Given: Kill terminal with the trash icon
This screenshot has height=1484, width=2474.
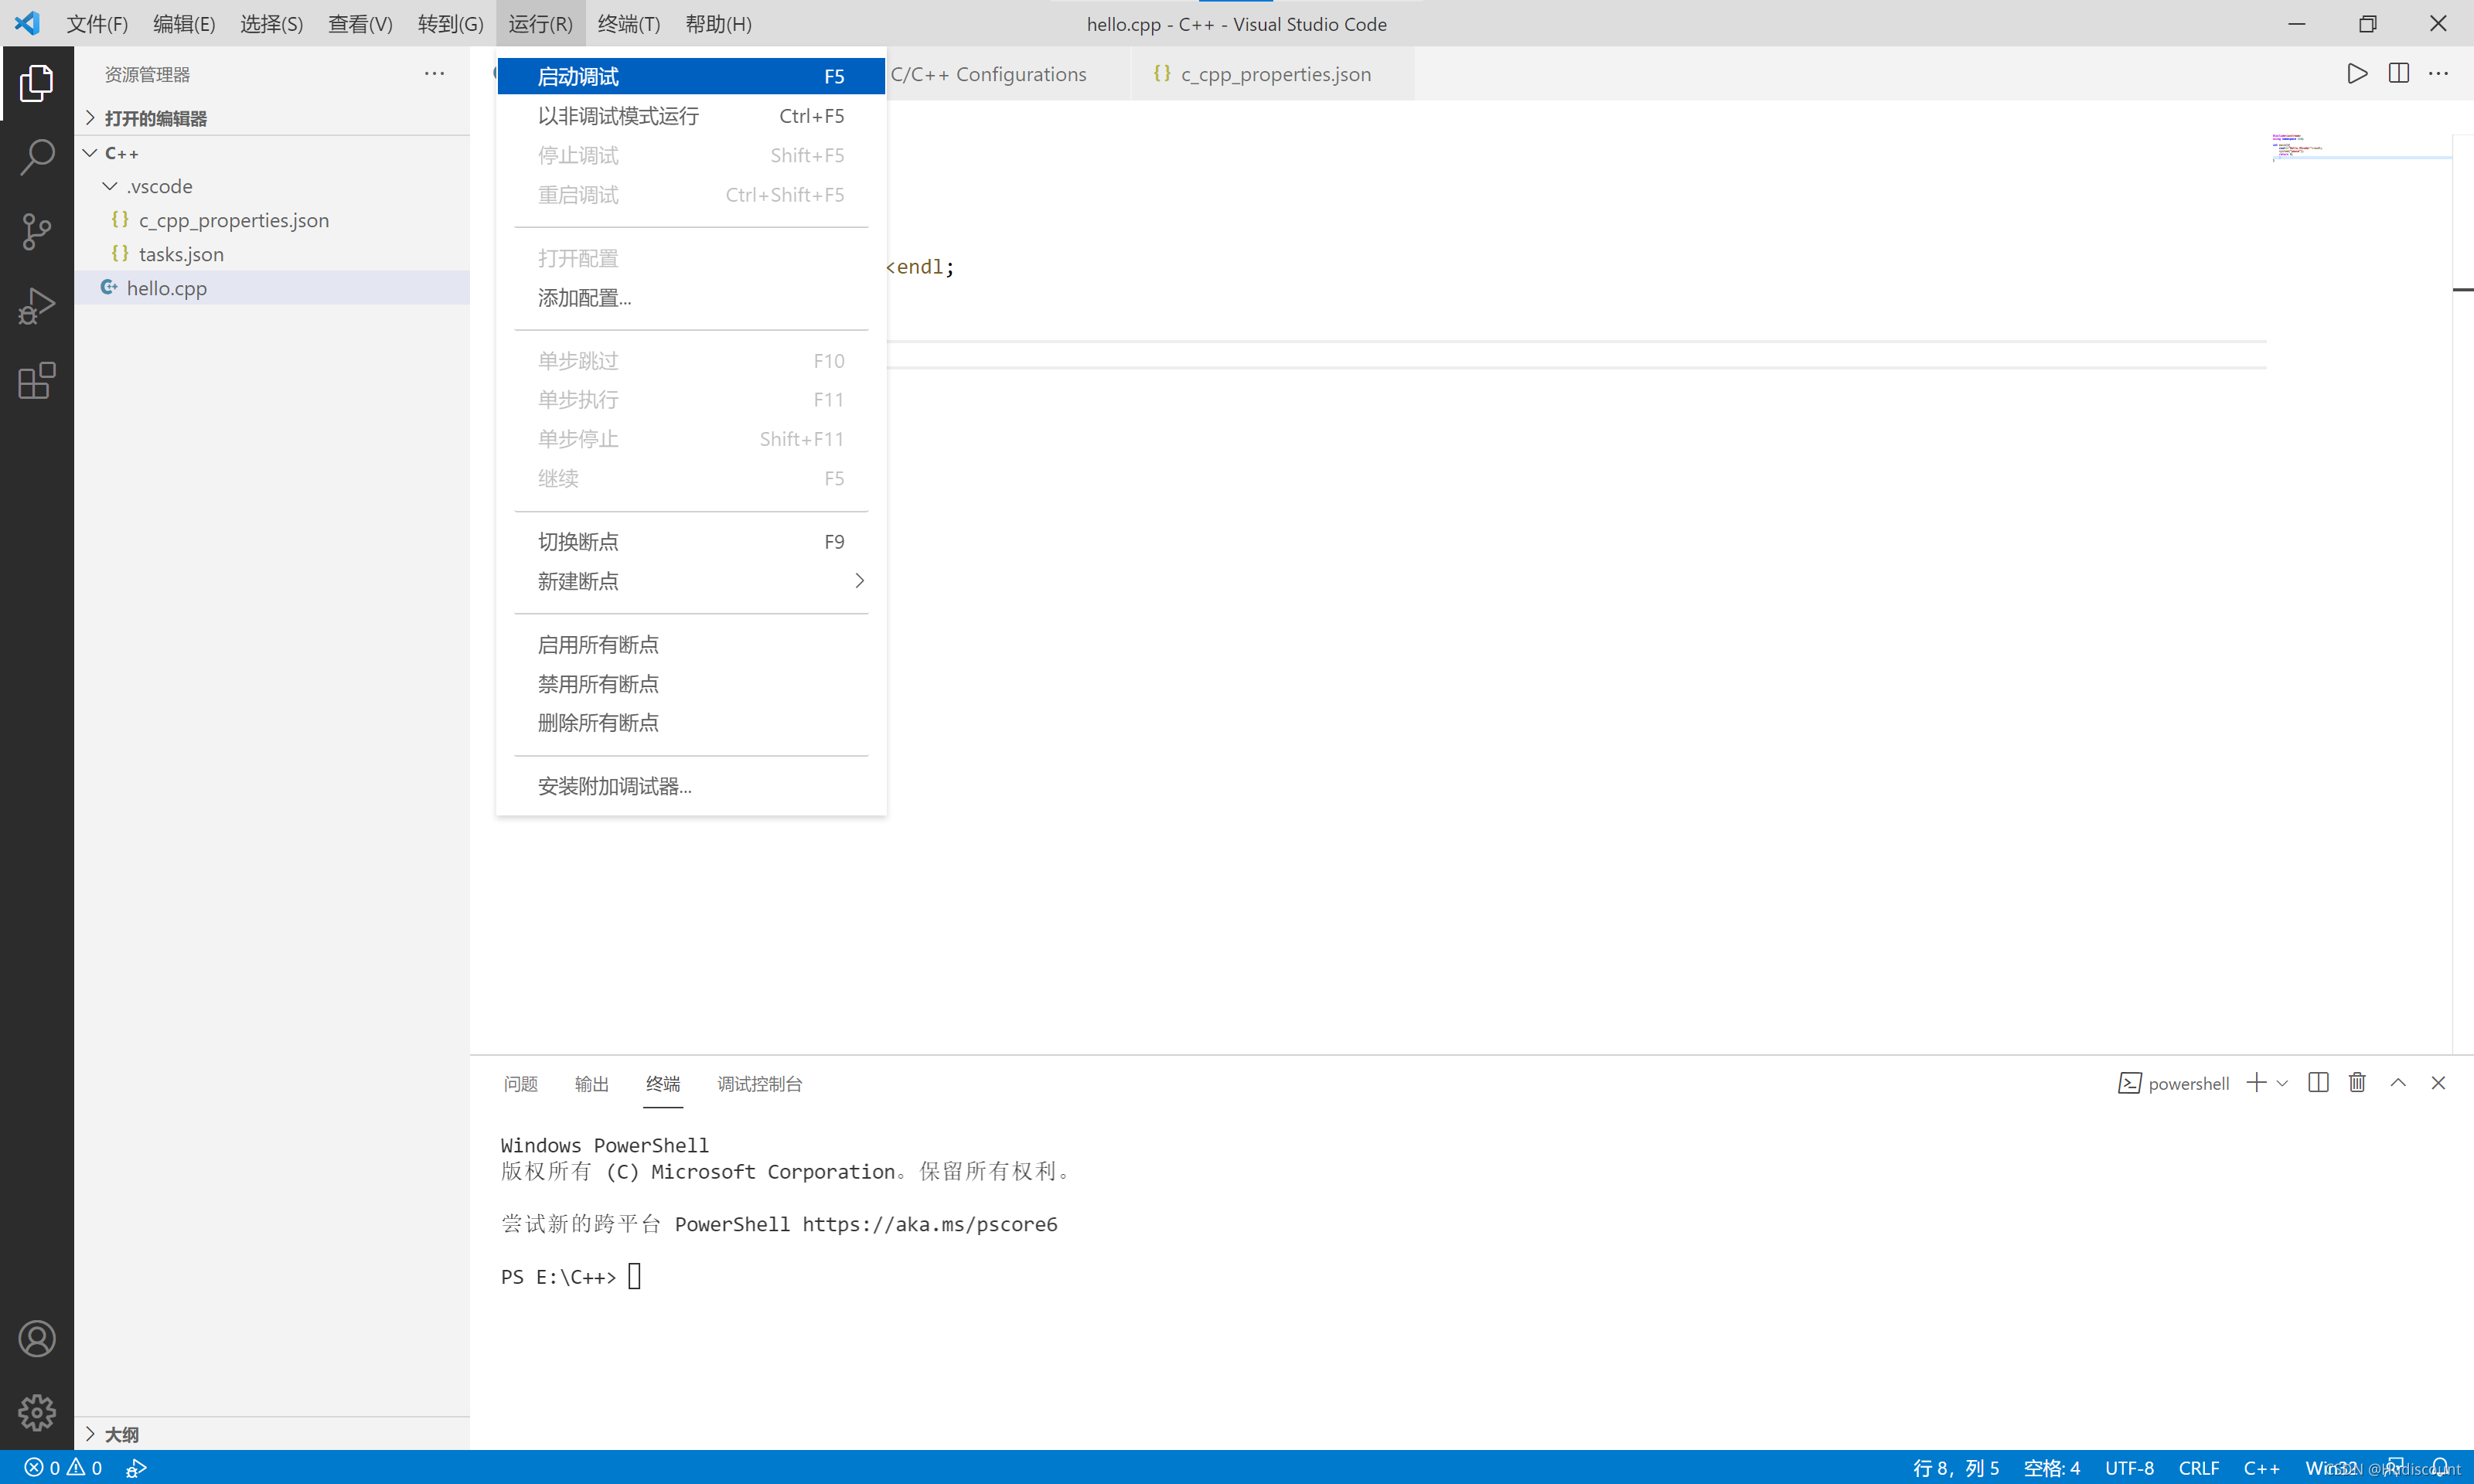Looking at the screenshot, I should [x=2357, y=1083].
